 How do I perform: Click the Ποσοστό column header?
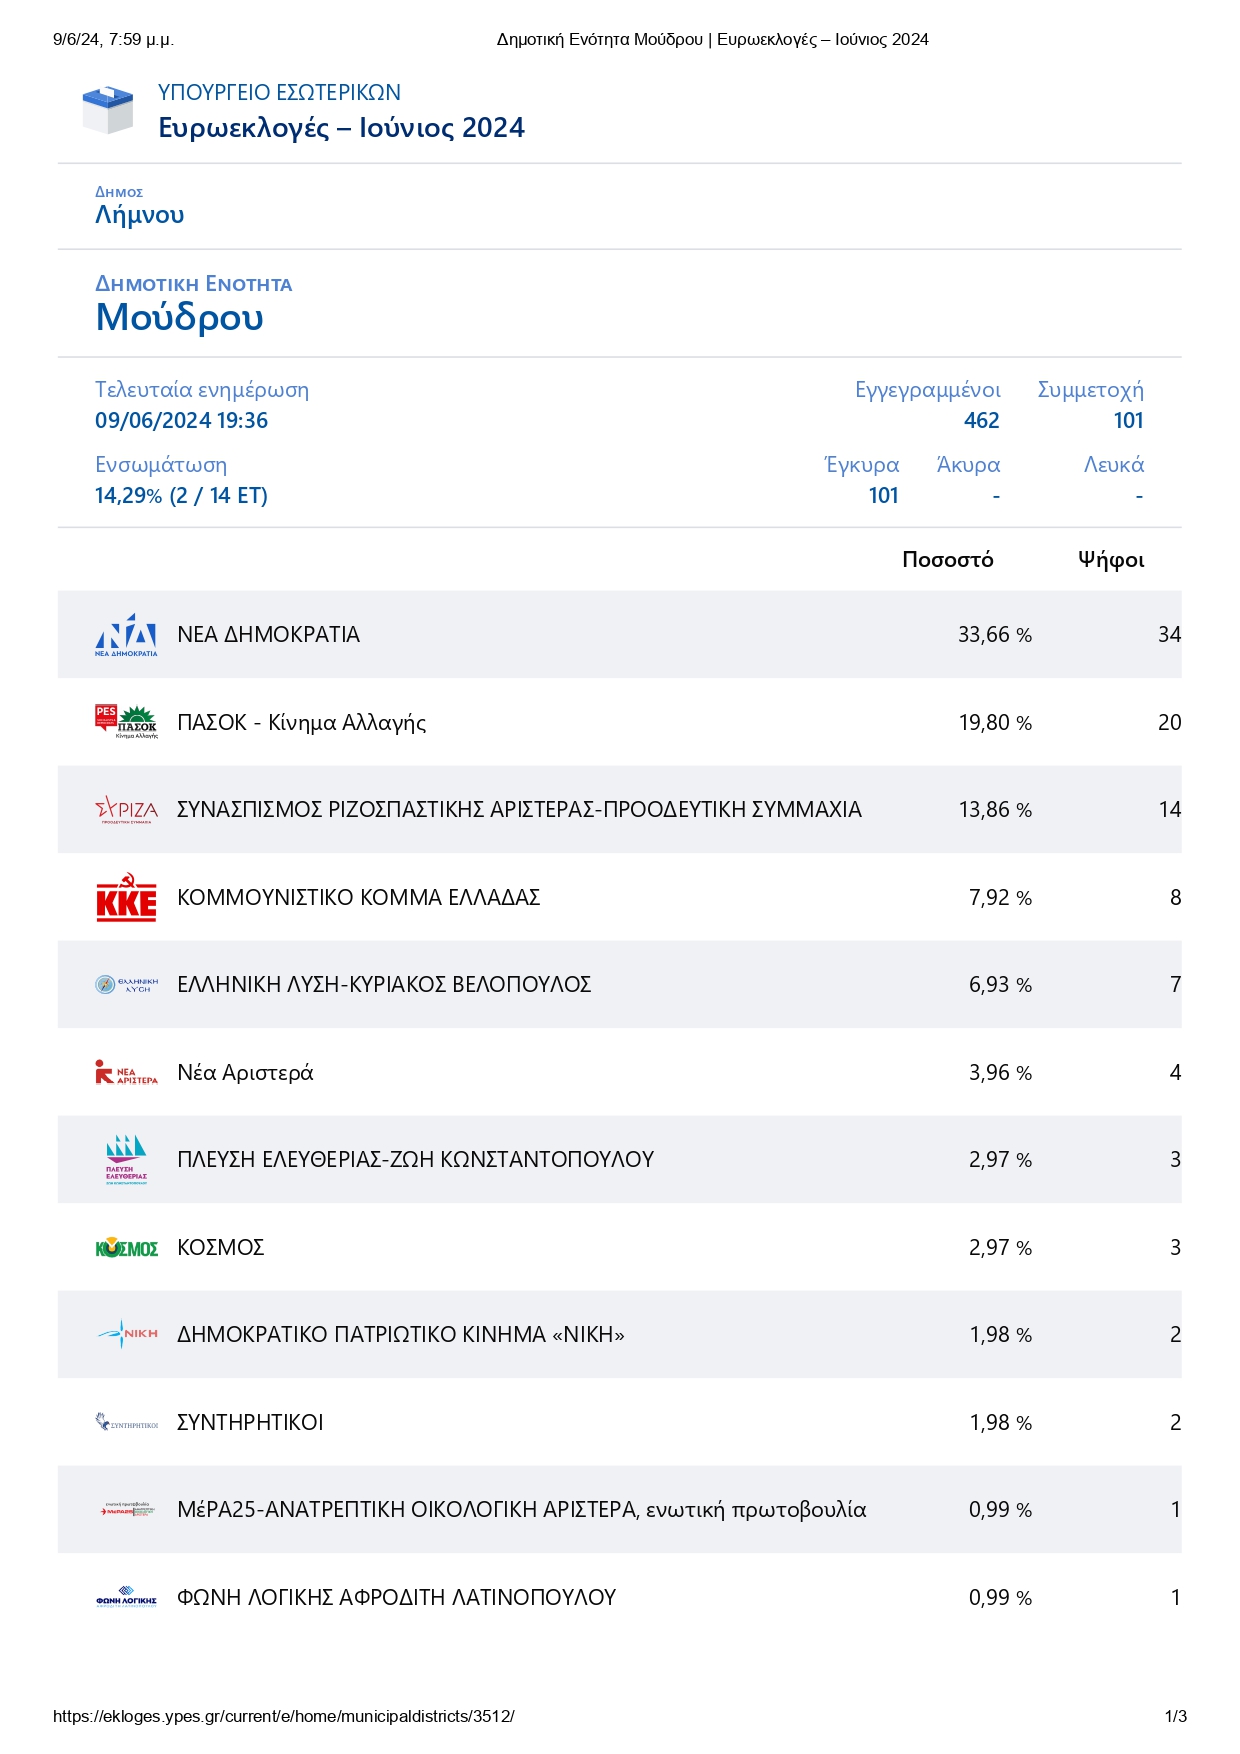(x=947, y=560)
